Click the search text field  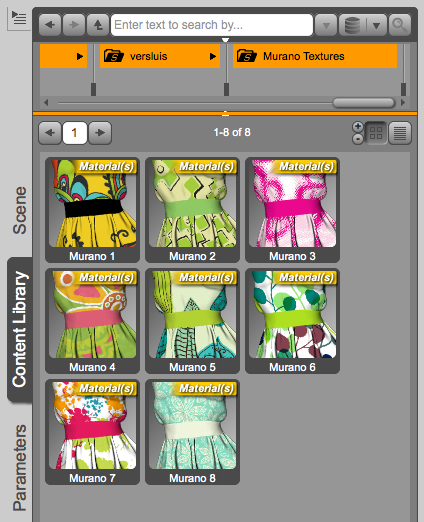click(212, 25)
